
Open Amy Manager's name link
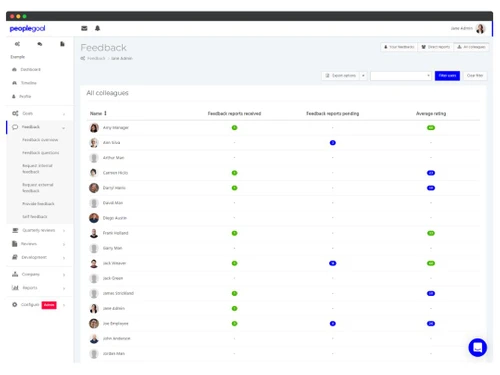tap(116, 128)
